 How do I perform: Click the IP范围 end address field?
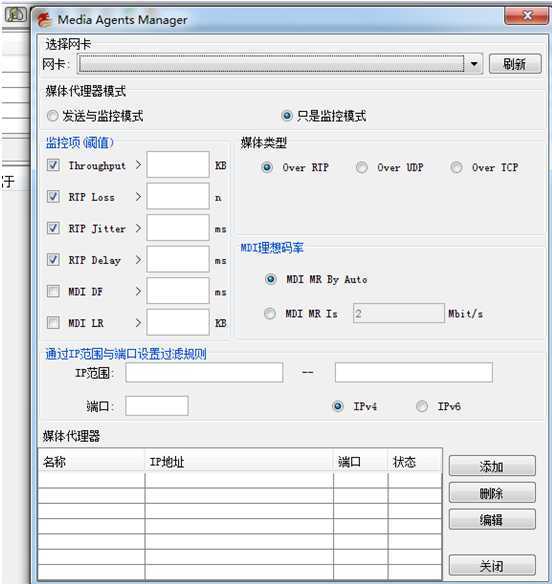pos(414,372)
